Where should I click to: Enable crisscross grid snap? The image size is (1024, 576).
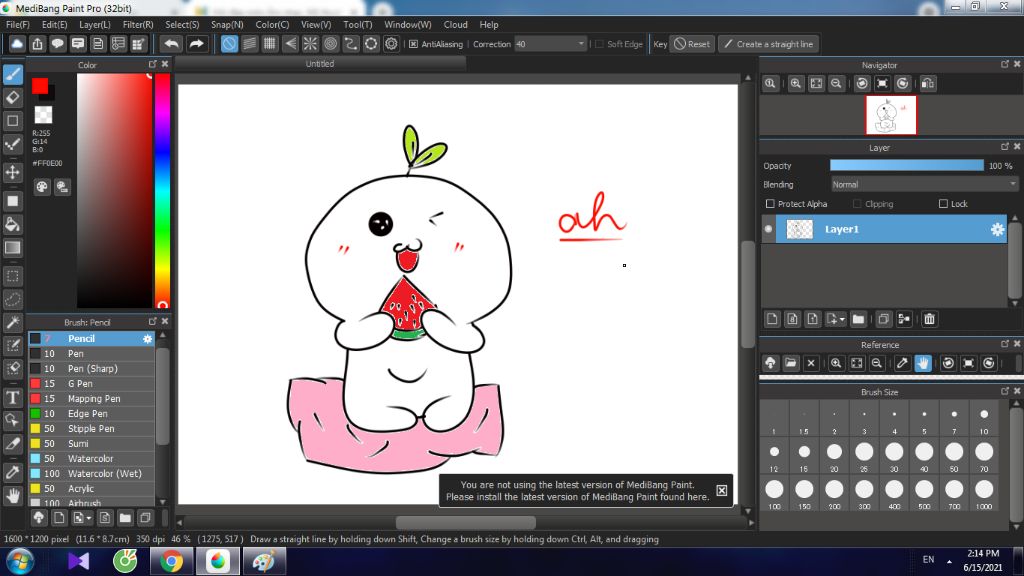(270, 44)
